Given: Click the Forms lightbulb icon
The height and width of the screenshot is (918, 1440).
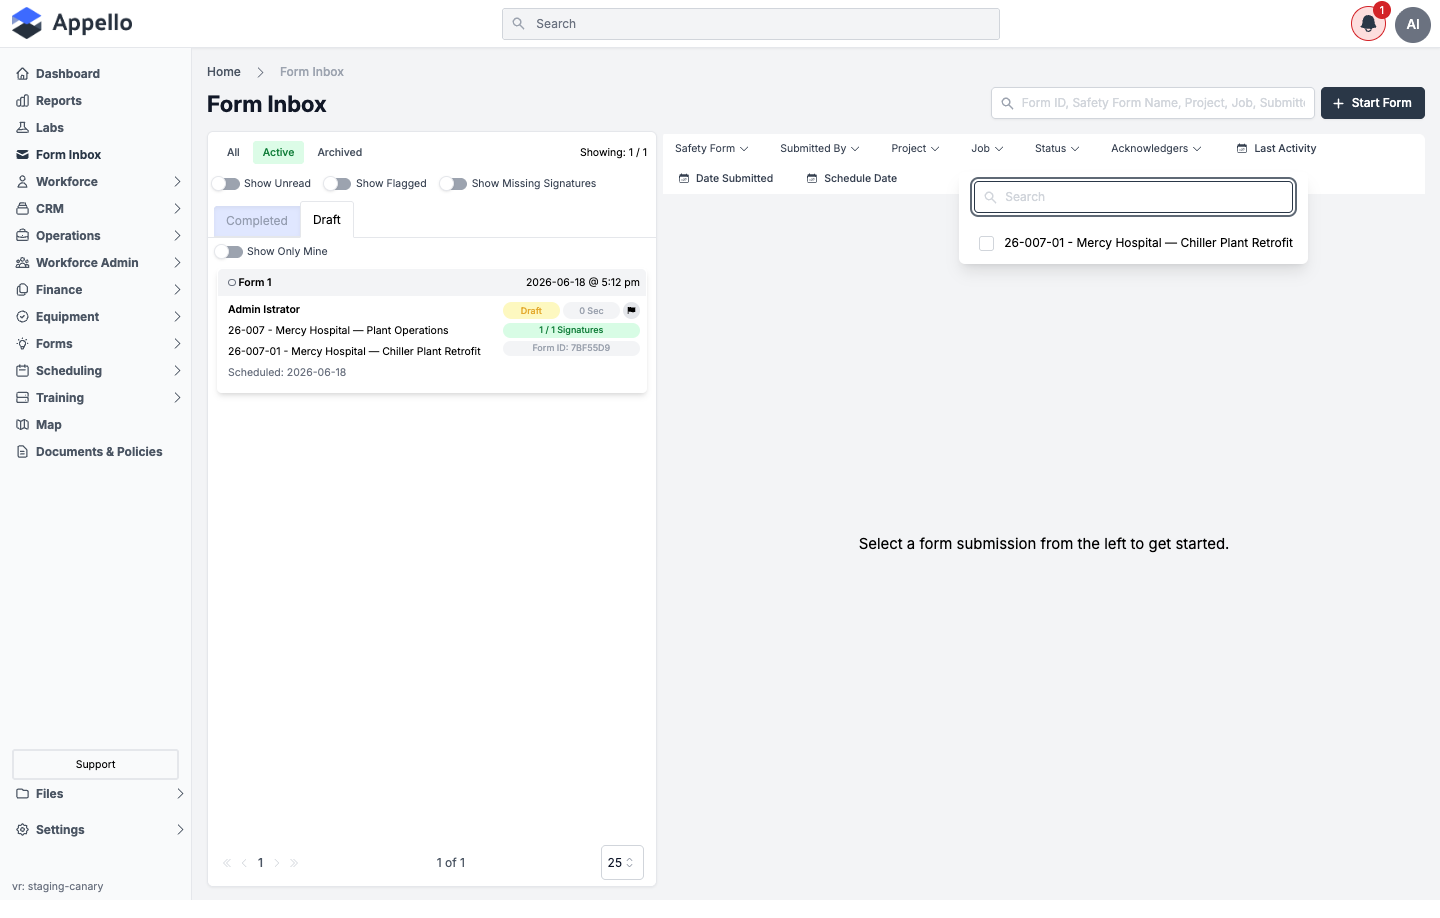Looking at the screenshot, I should tap(22, 344).
